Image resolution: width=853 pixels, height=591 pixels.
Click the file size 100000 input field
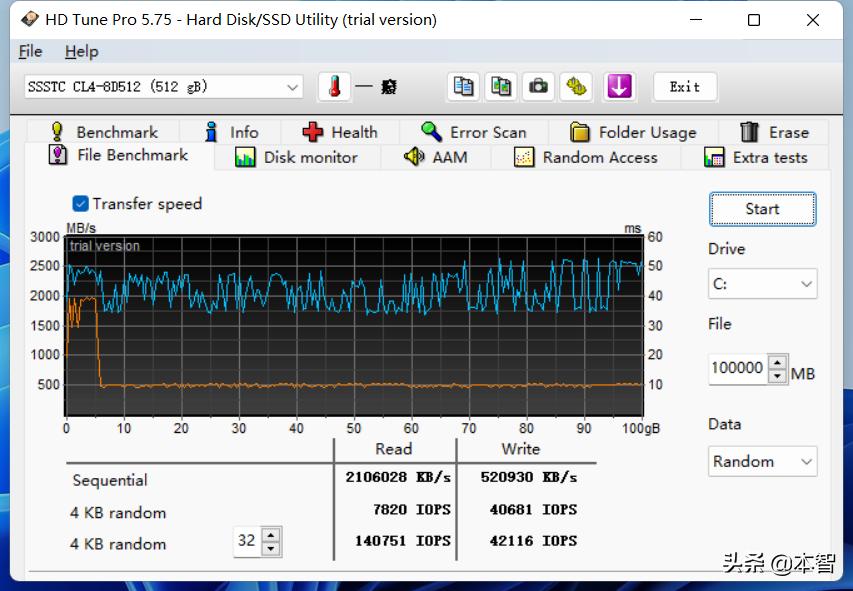point(738,368)
